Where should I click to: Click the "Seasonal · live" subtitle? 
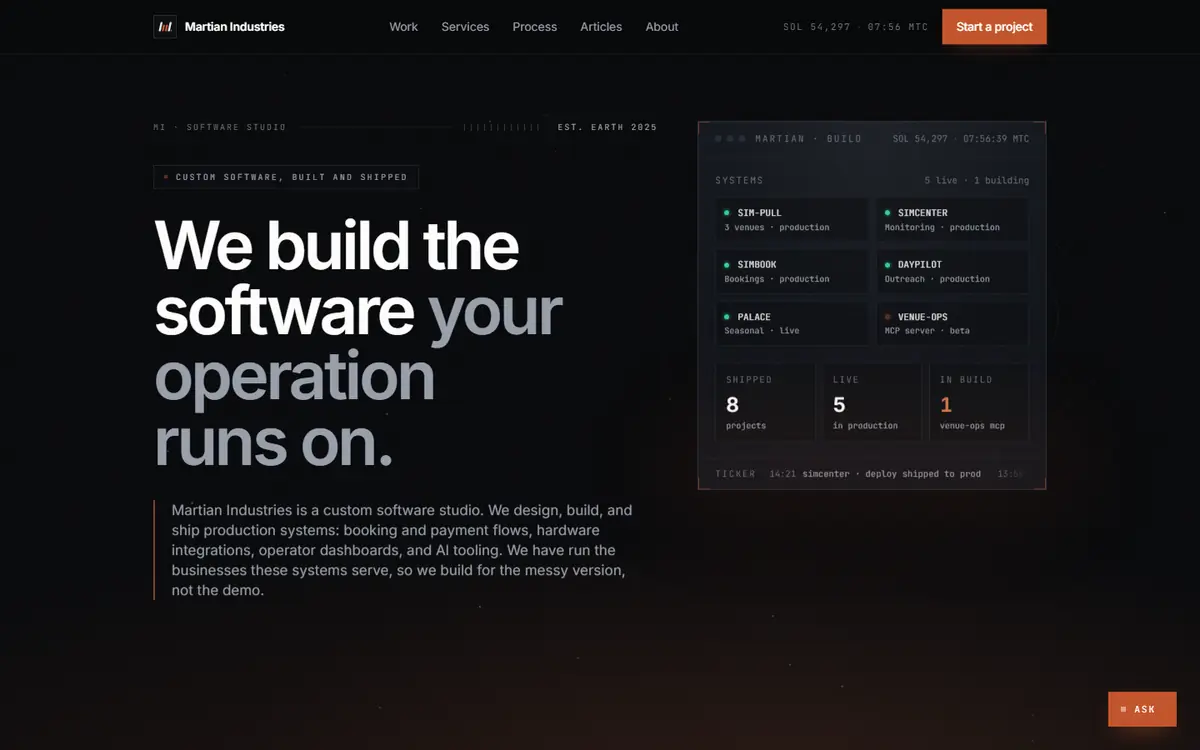tap(762, 331)
